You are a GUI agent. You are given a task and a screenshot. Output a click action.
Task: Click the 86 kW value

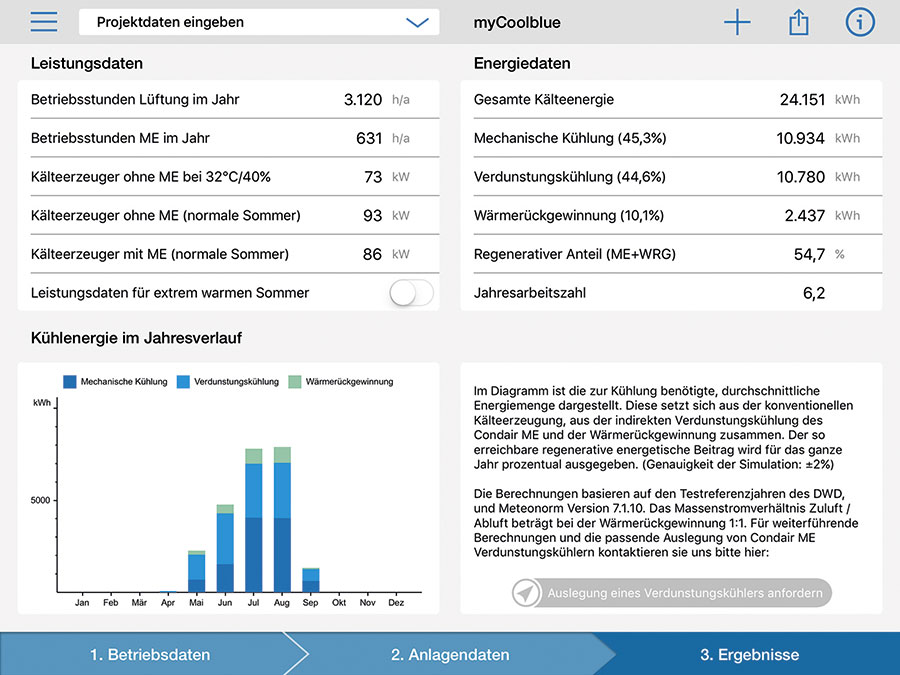[x=386, y=254]
